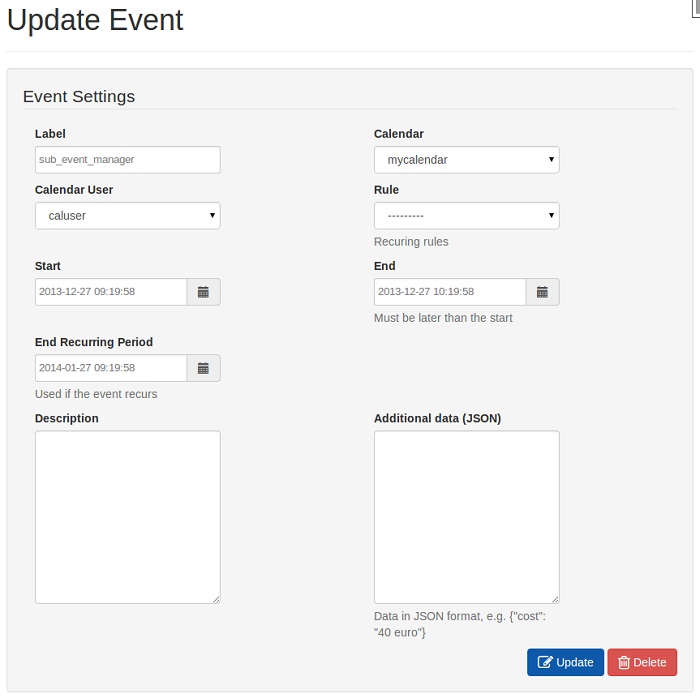Open the End date calendar picker icon
This screenshot has height=698, width=700.
[x=542, y=292]
